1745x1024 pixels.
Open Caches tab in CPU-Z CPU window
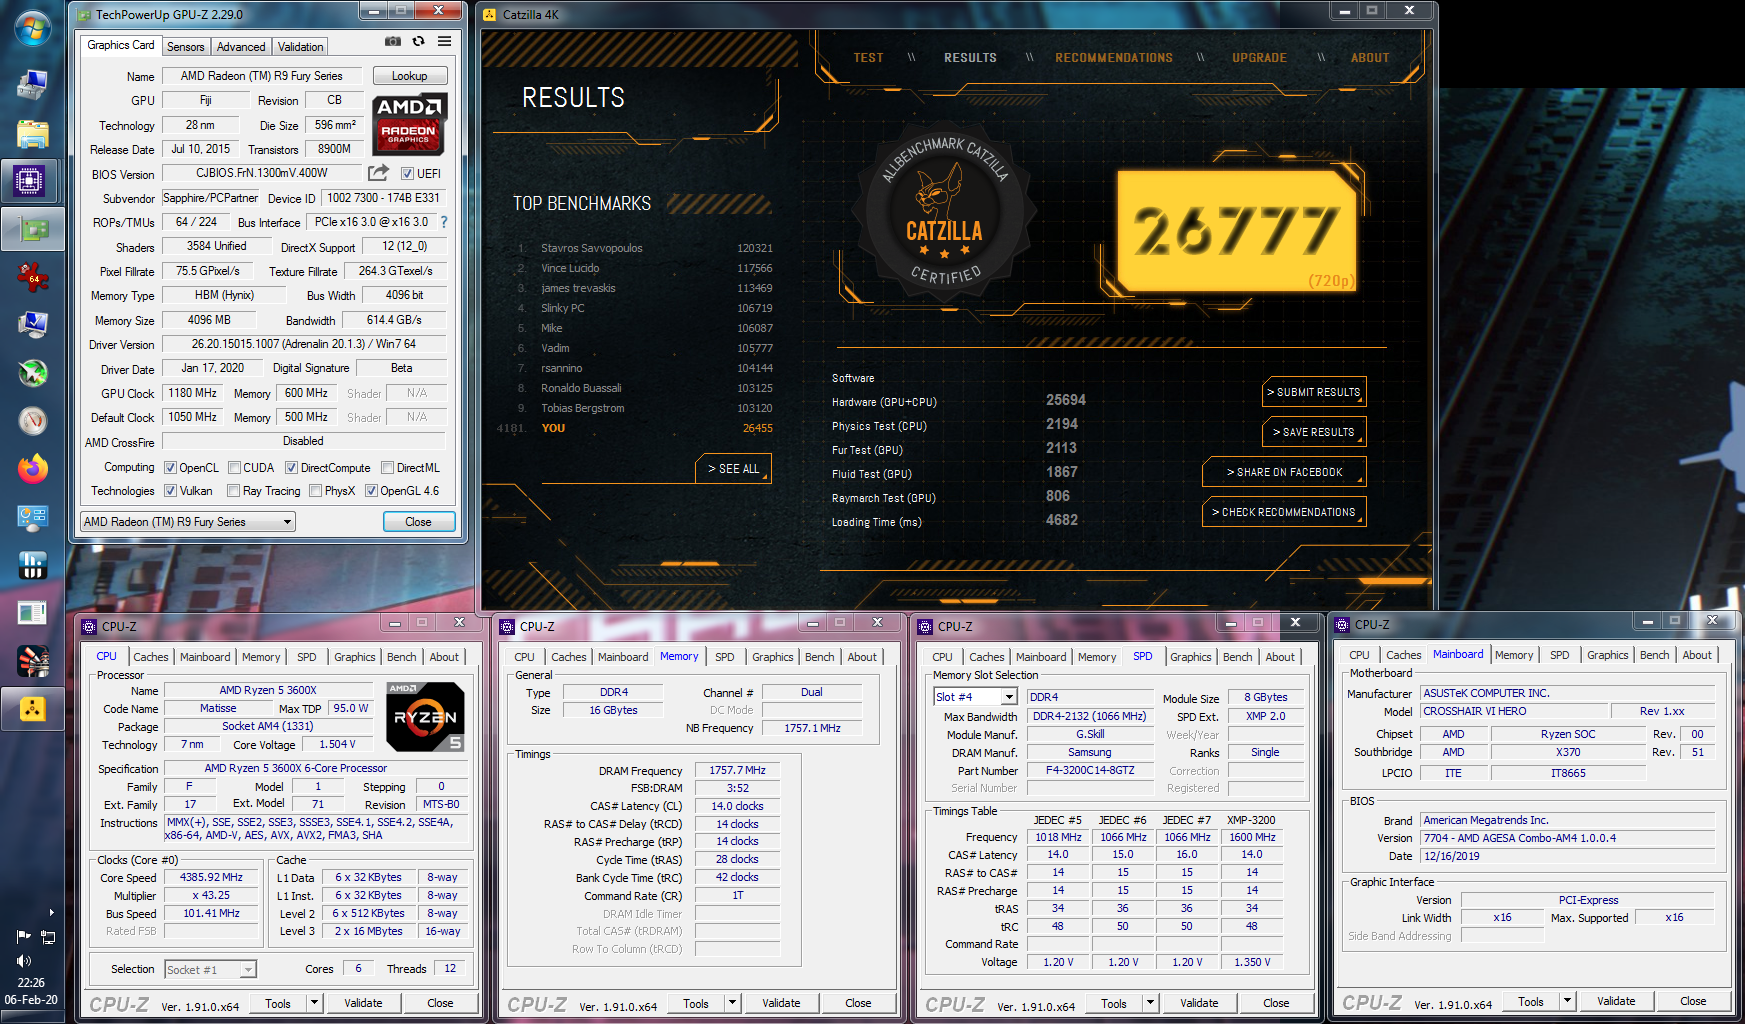coord(151,657)
